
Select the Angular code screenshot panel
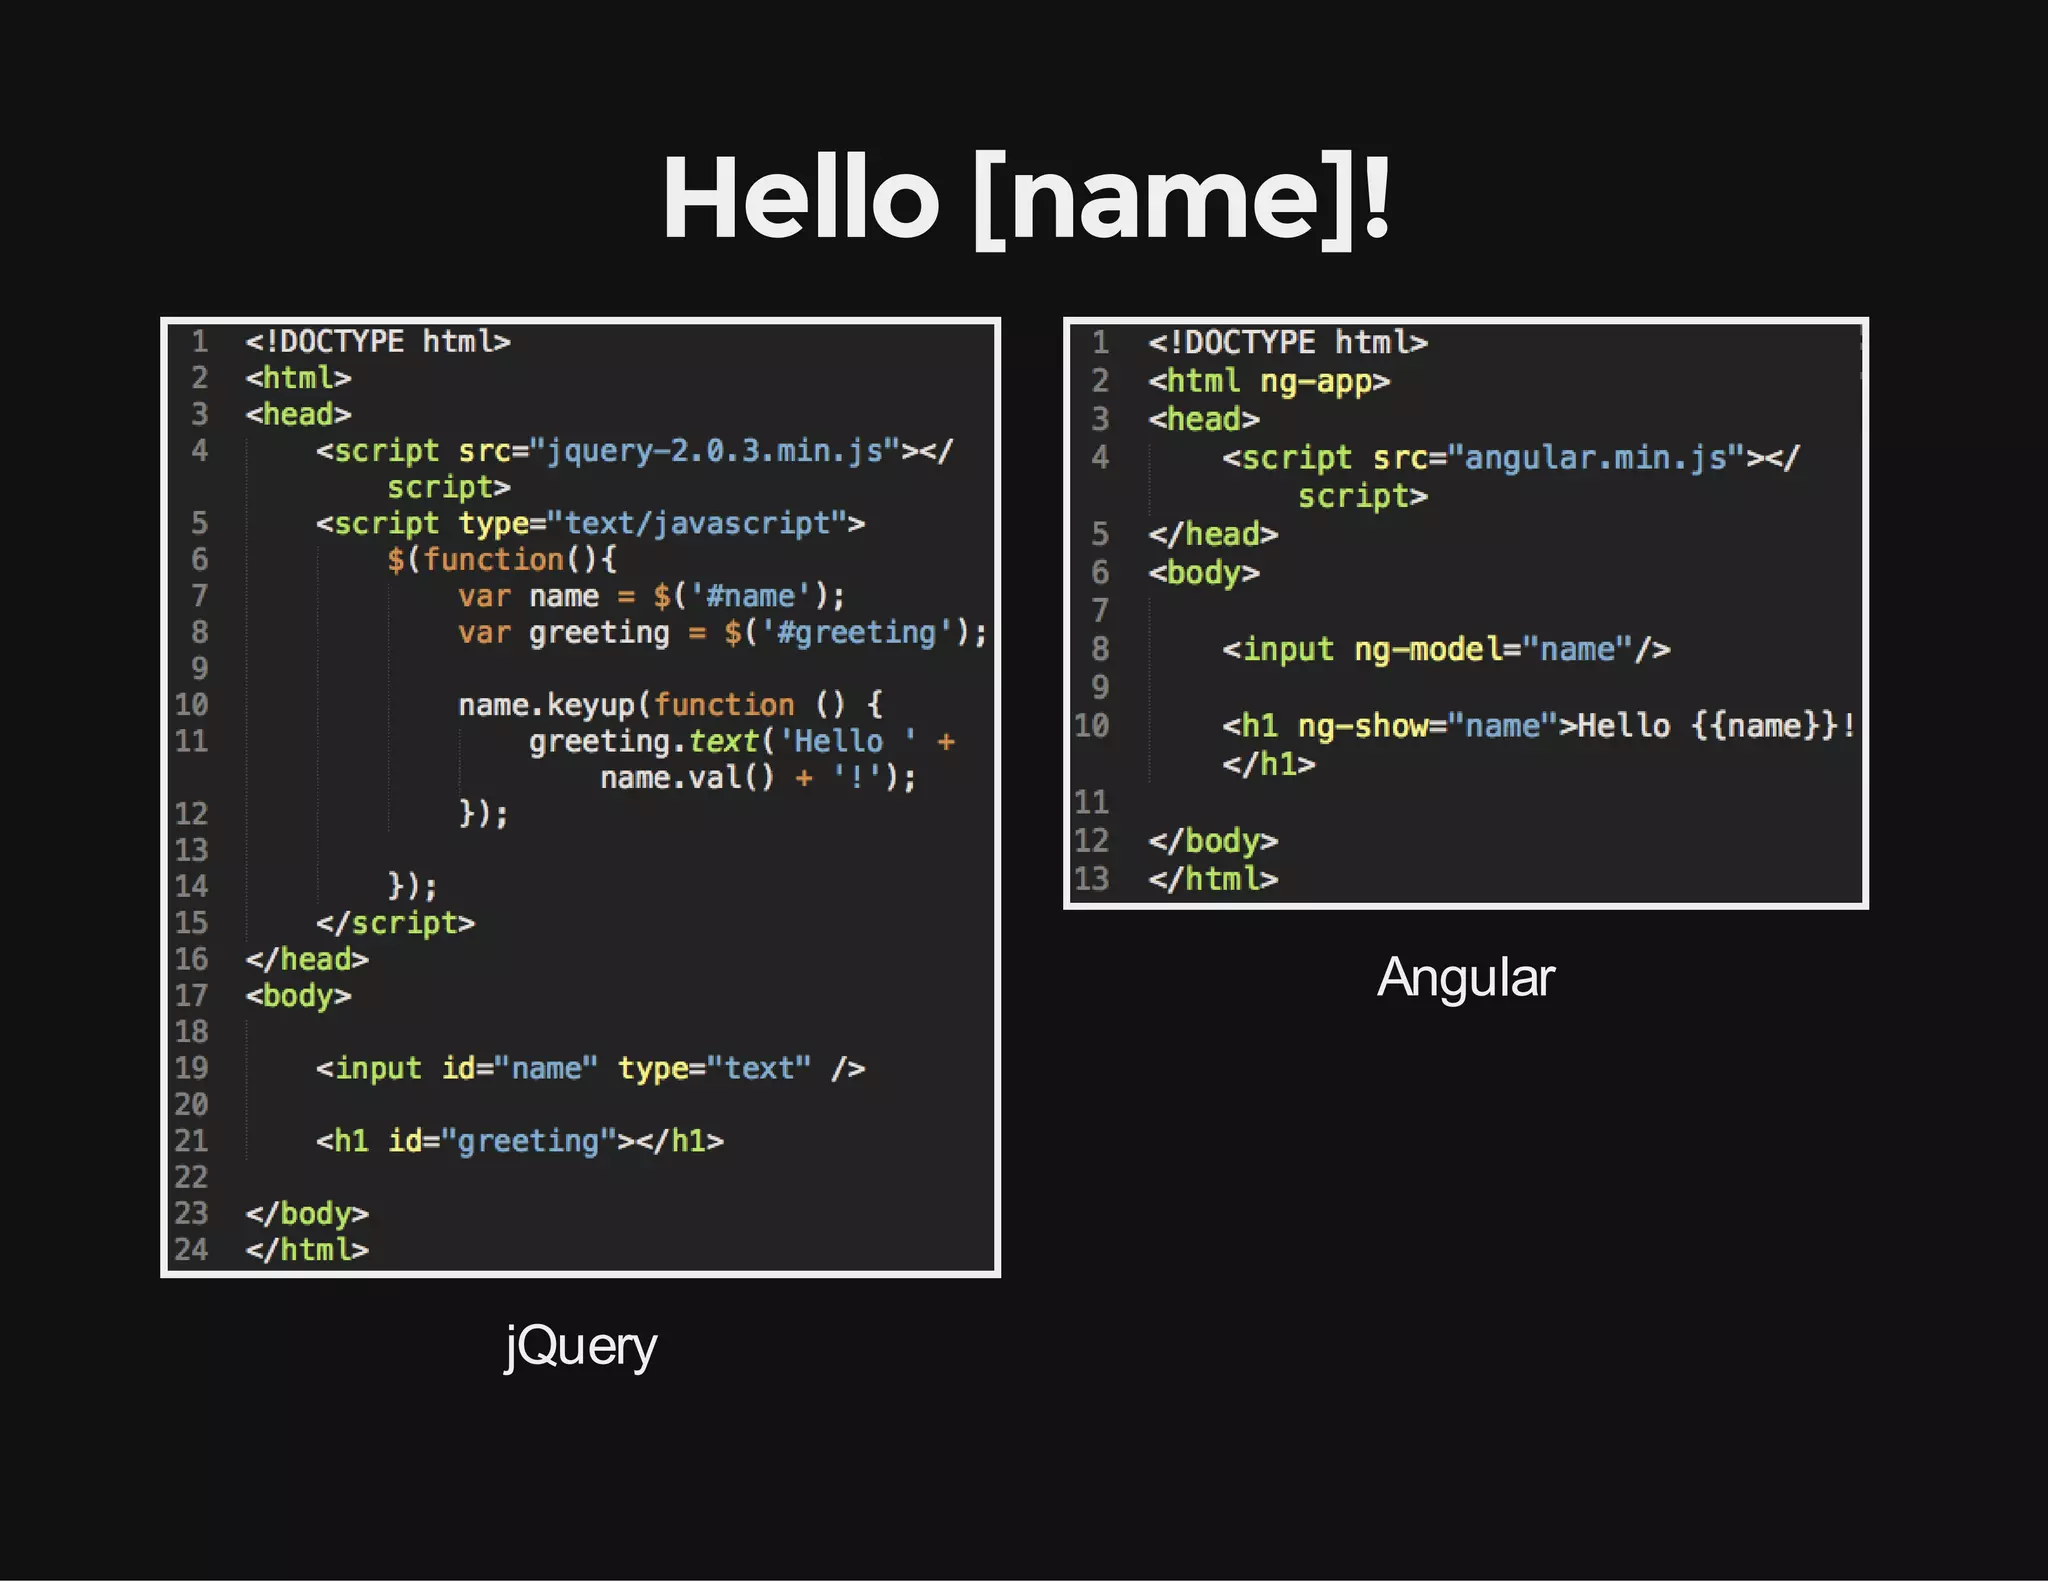pos(1466,613)
